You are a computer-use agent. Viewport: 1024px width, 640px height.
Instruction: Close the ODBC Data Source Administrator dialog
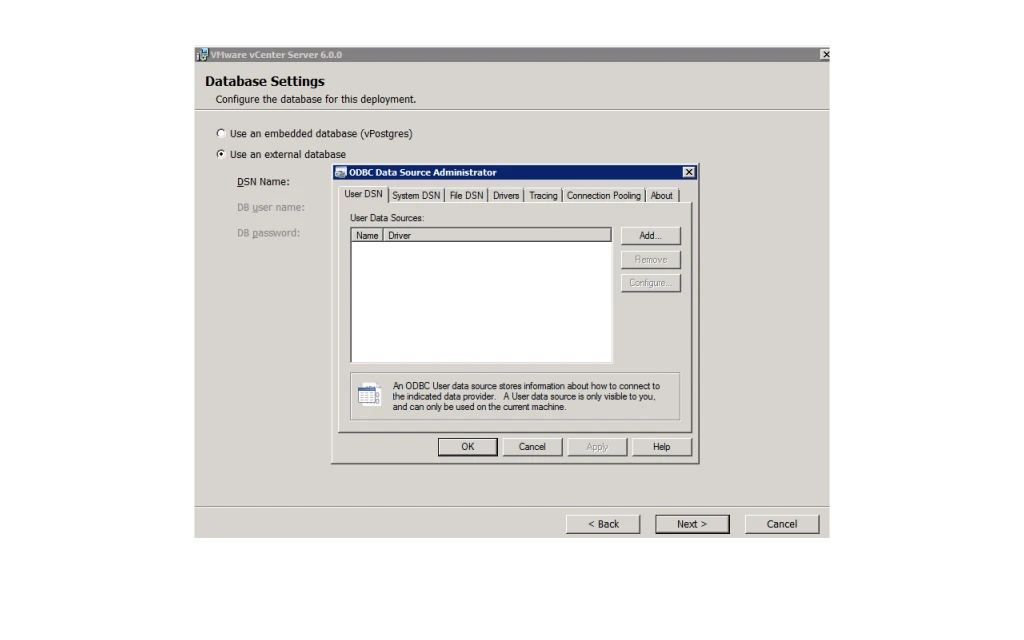click(x=688, y=172)
